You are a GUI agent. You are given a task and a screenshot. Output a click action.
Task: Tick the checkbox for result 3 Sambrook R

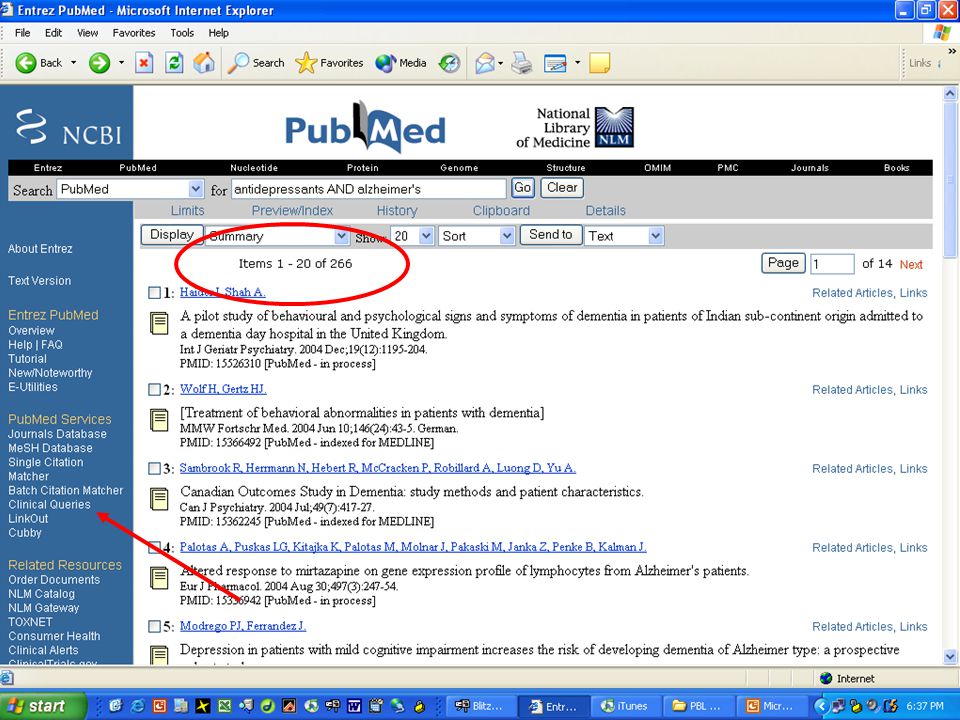[154, 468]
